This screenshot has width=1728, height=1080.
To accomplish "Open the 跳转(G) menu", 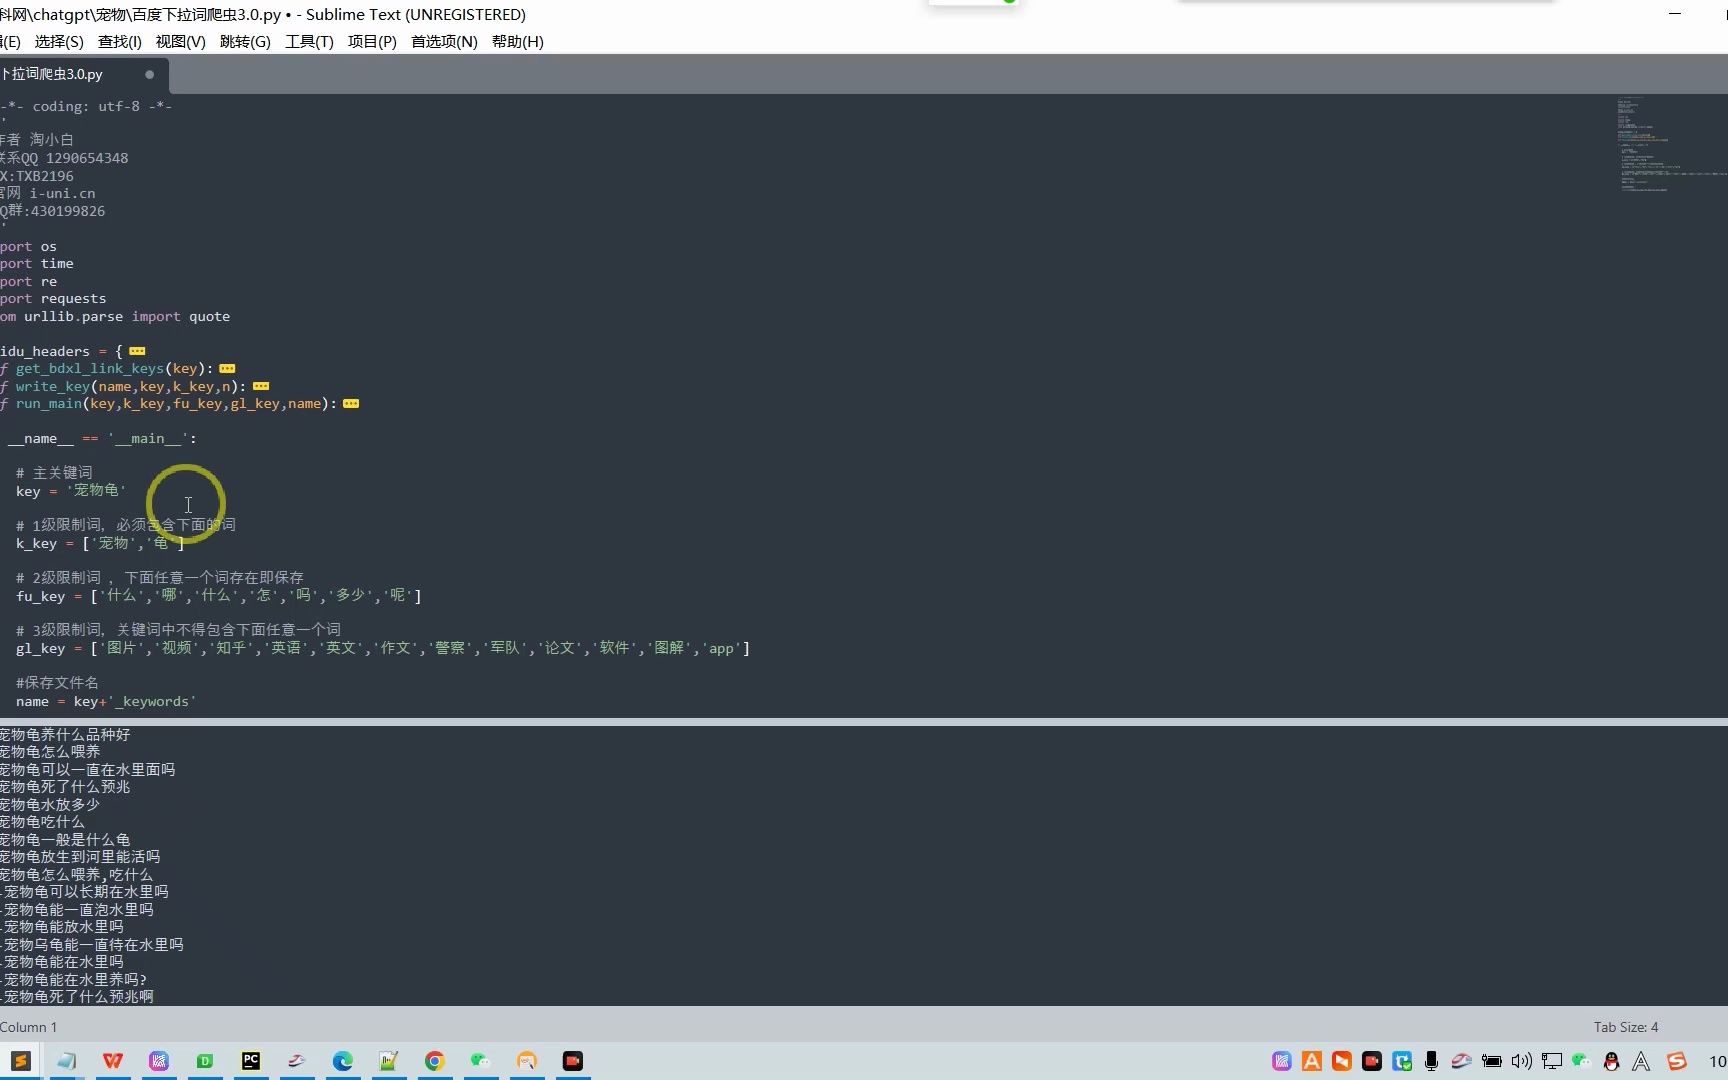I will point(245,41).
